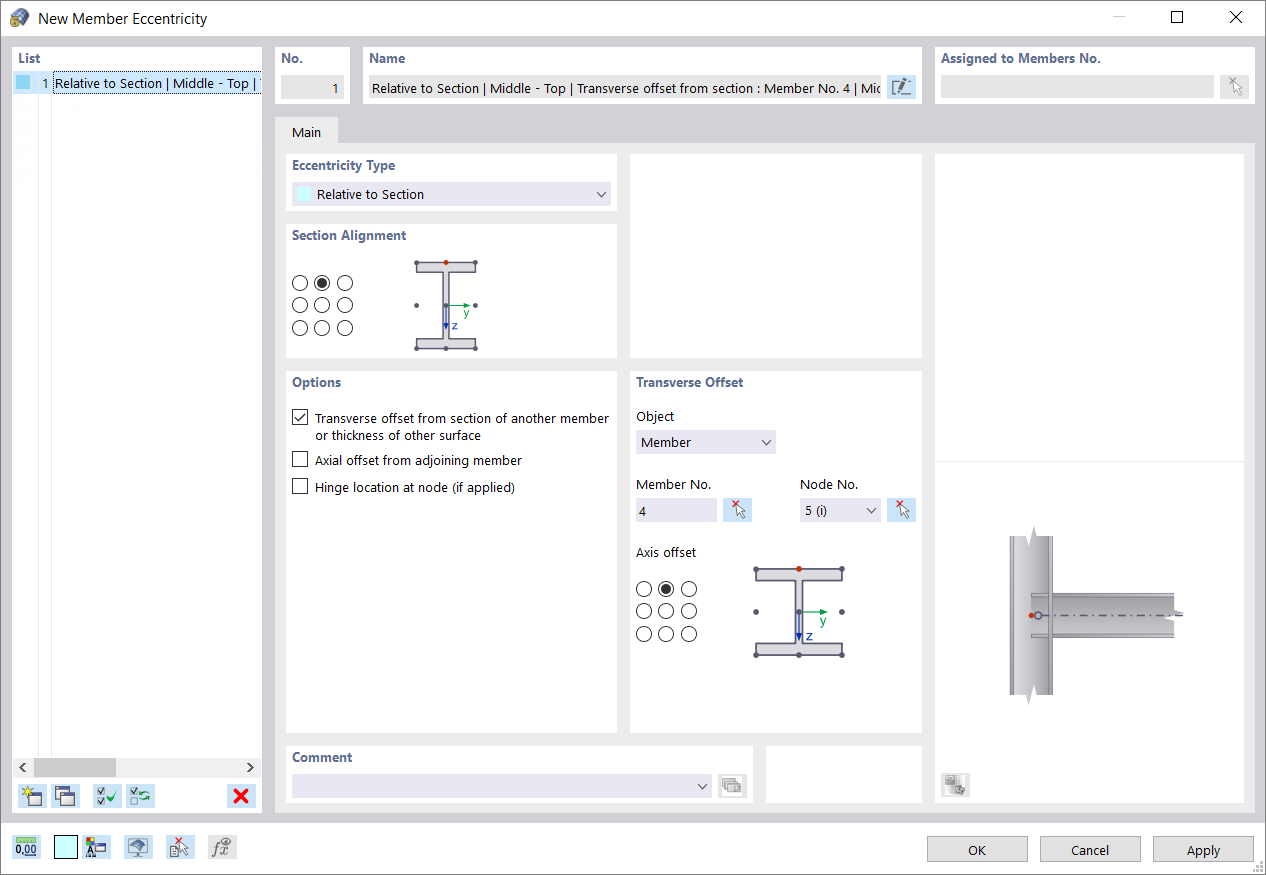Open the formula editor with fx icon

click(x=221, y=847)
